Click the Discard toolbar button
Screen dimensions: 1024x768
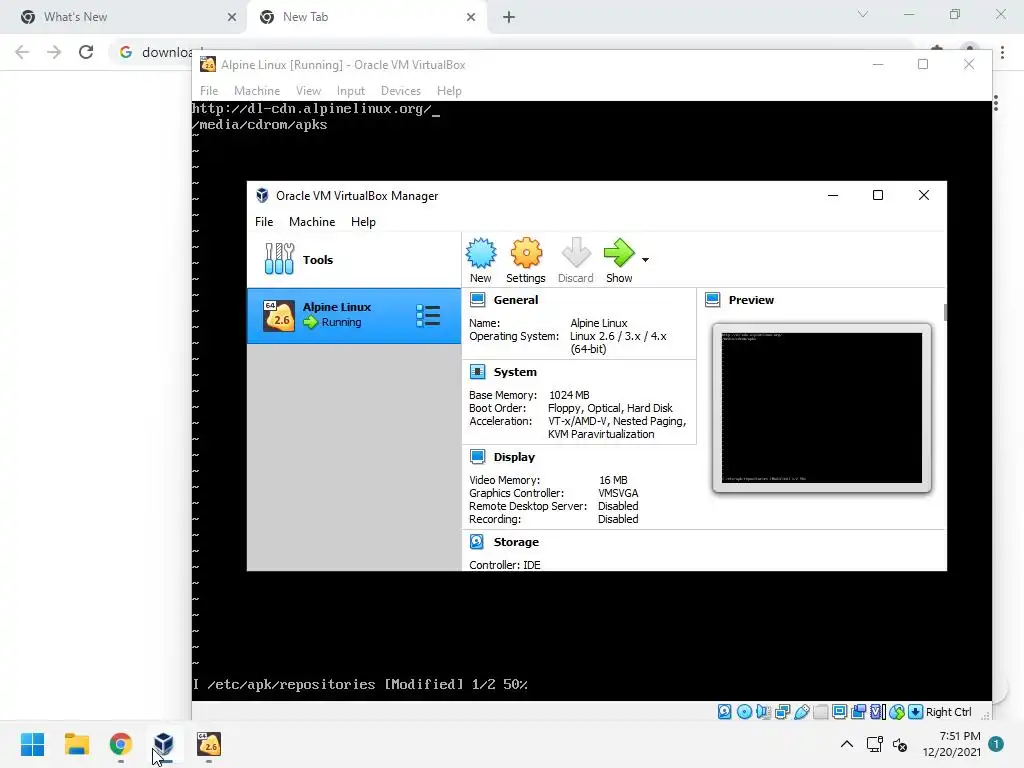click(575, 261)
